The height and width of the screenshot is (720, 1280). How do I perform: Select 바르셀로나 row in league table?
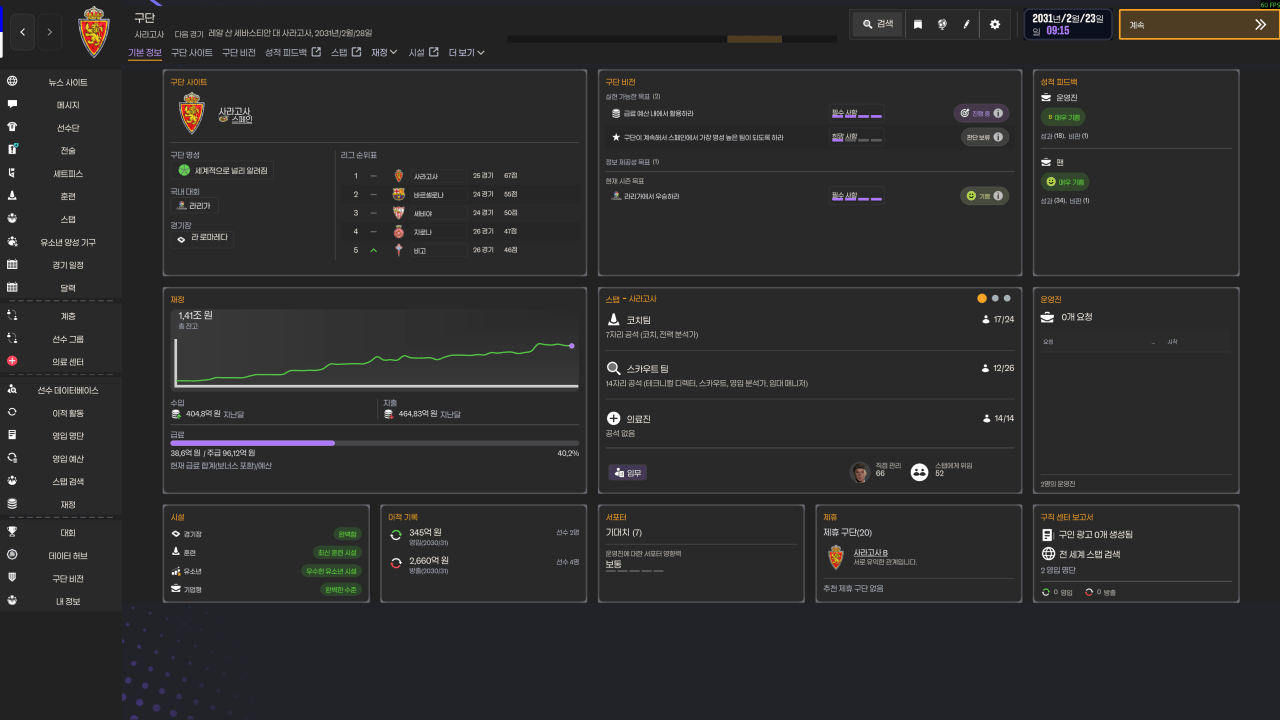pyautogui.click(x=458, y=194)
